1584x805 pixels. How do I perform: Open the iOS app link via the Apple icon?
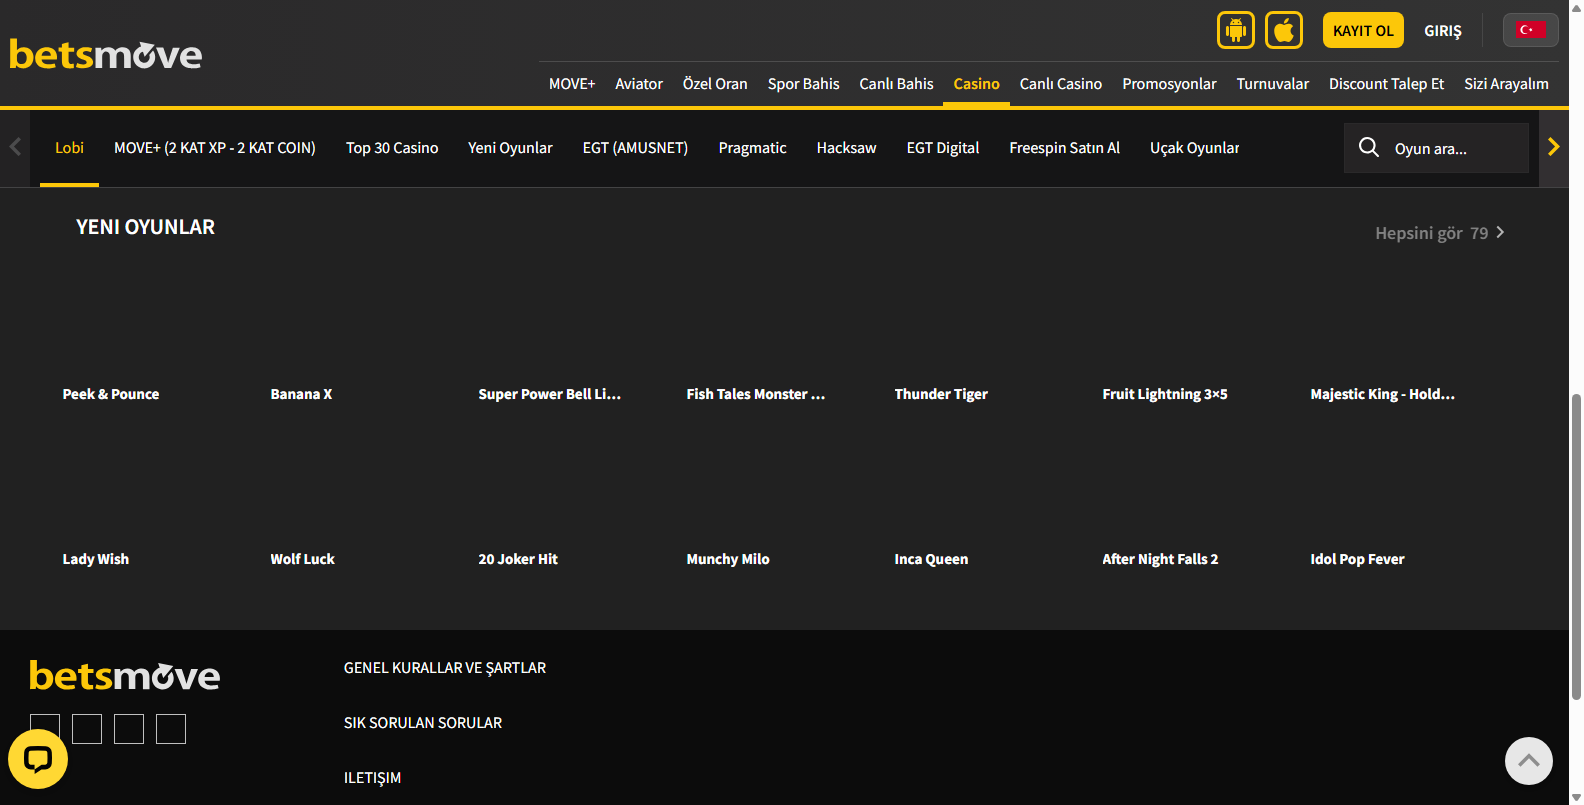tap(1284, 30)
